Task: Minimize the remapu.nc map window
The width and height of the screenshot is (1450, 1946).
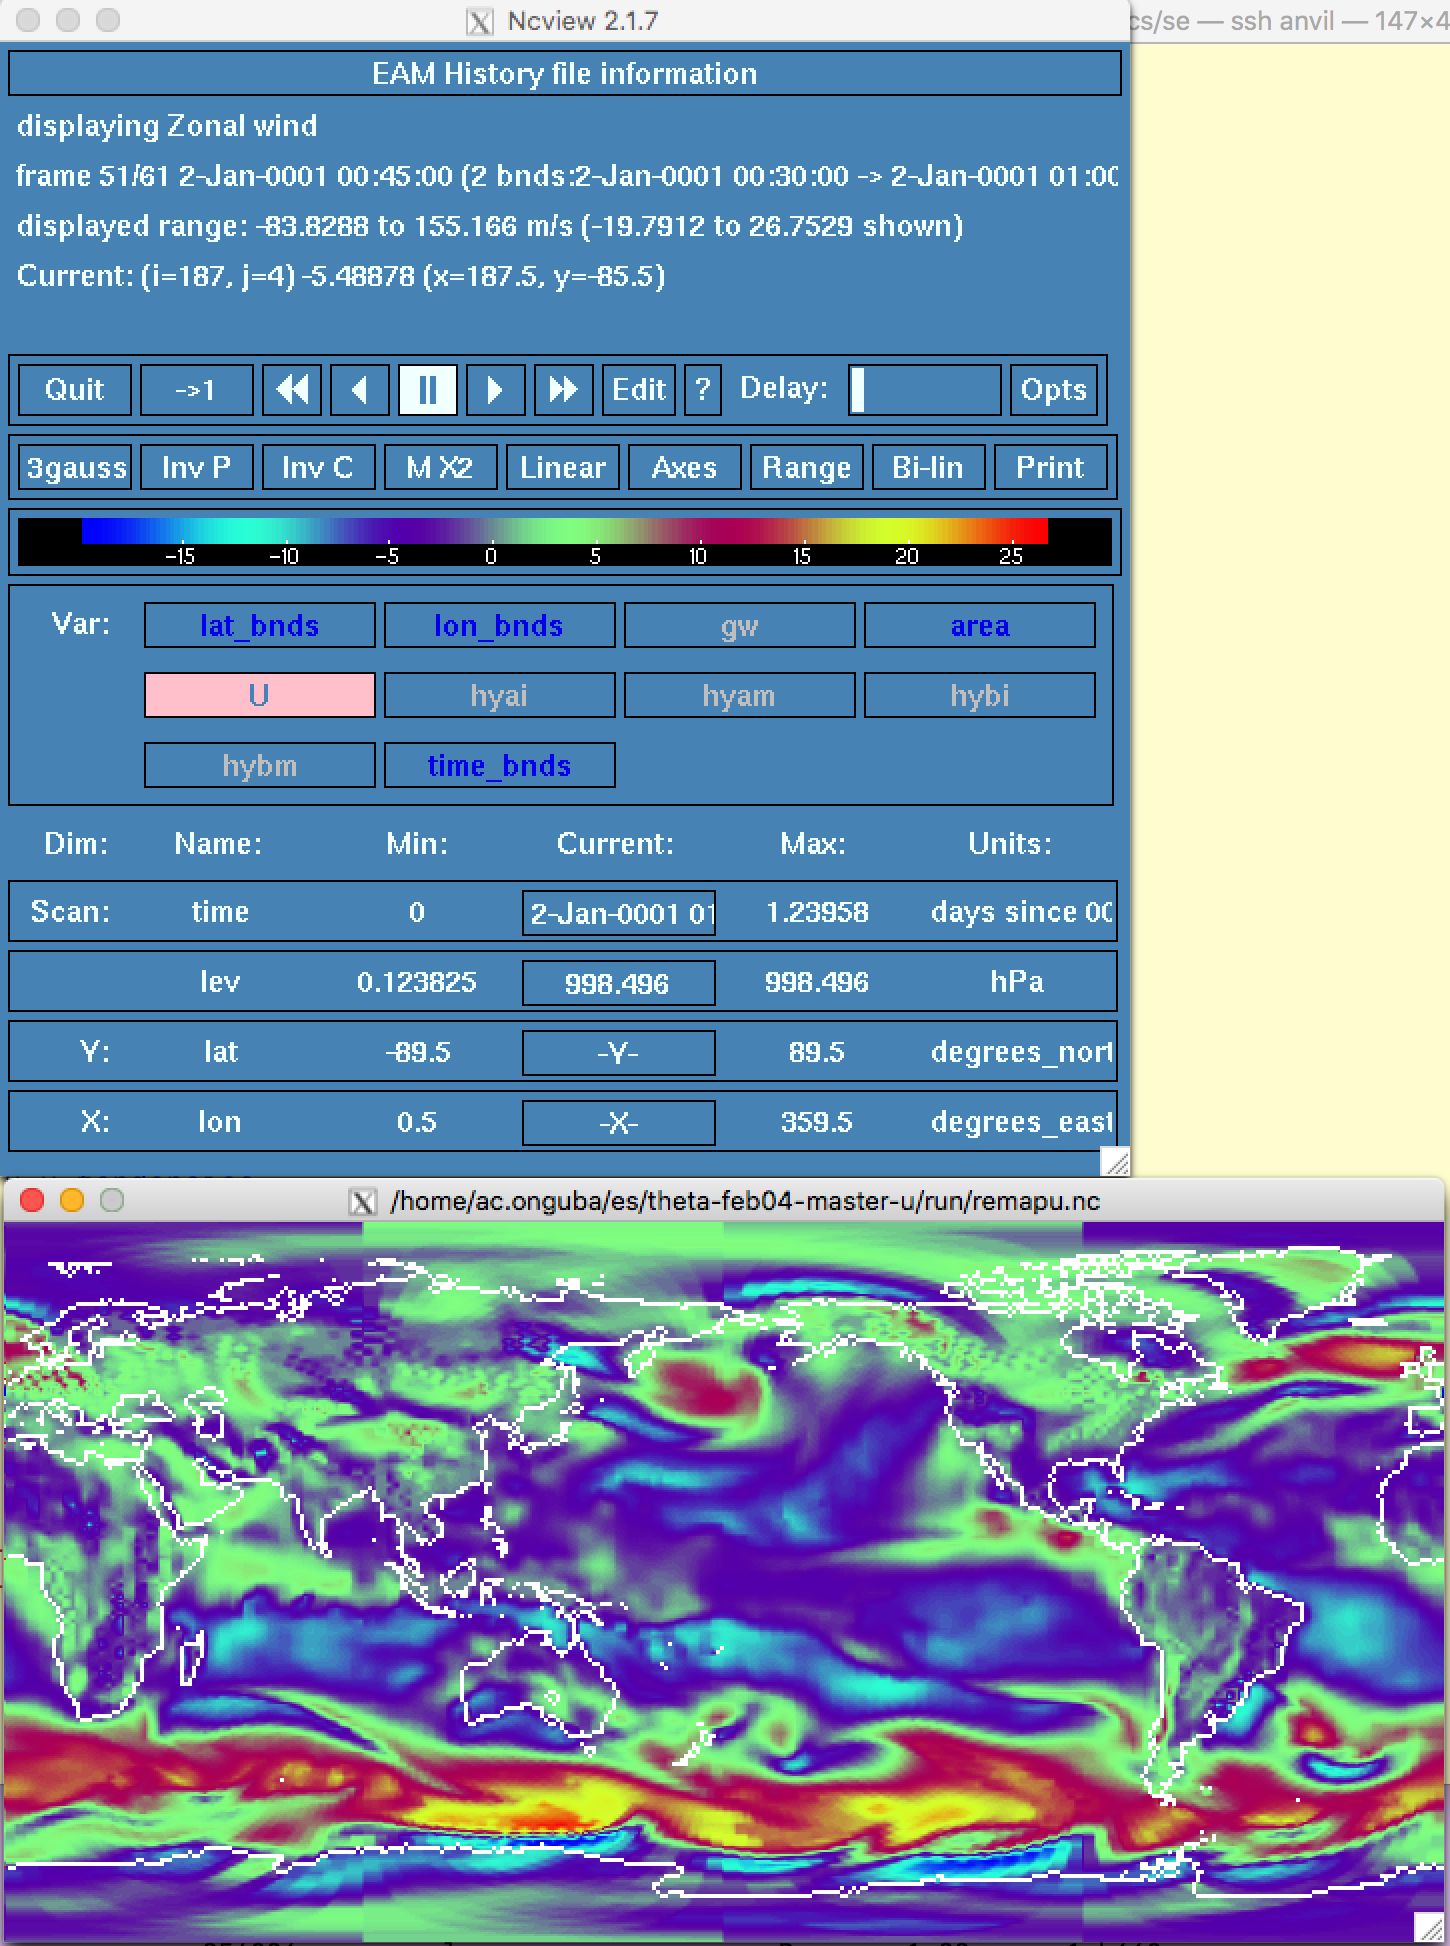Action: [x=72, y=1200]
